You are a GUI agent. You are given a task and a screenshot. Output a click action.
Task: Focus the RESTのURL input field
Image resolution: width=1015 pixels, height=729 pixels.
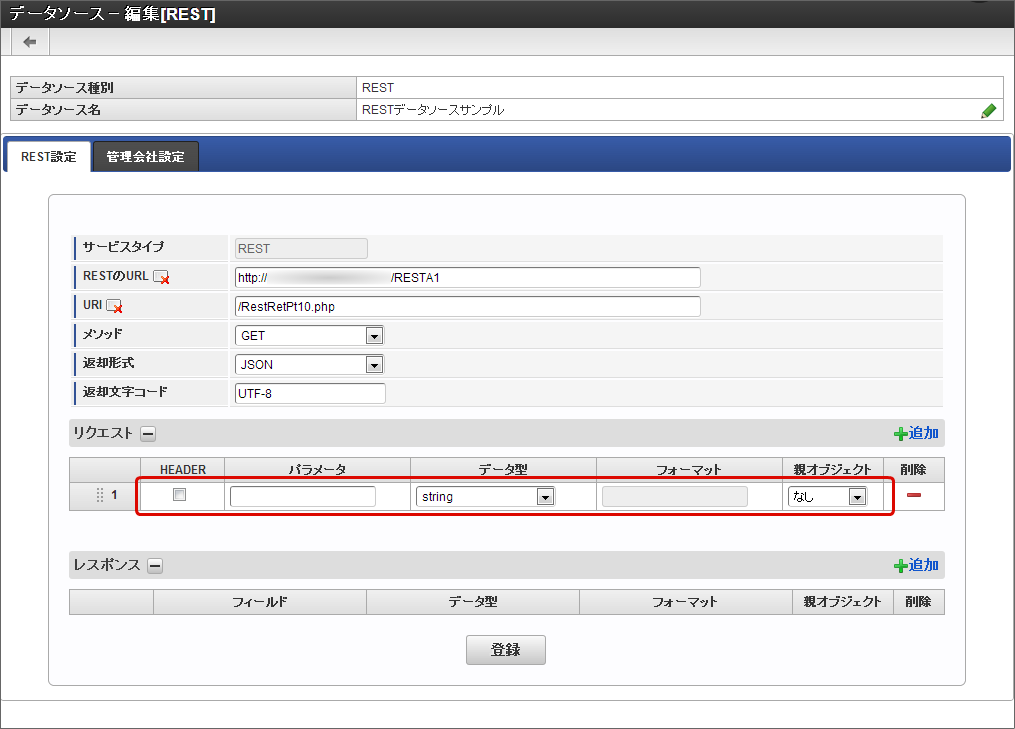467,277
